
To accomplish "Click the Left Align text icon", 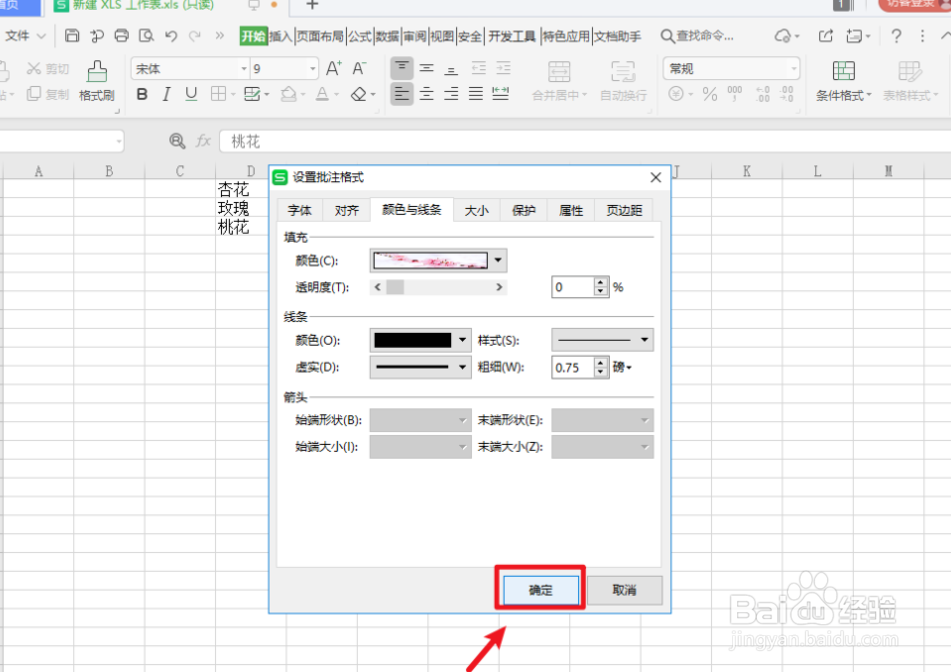I will (402, 94).
